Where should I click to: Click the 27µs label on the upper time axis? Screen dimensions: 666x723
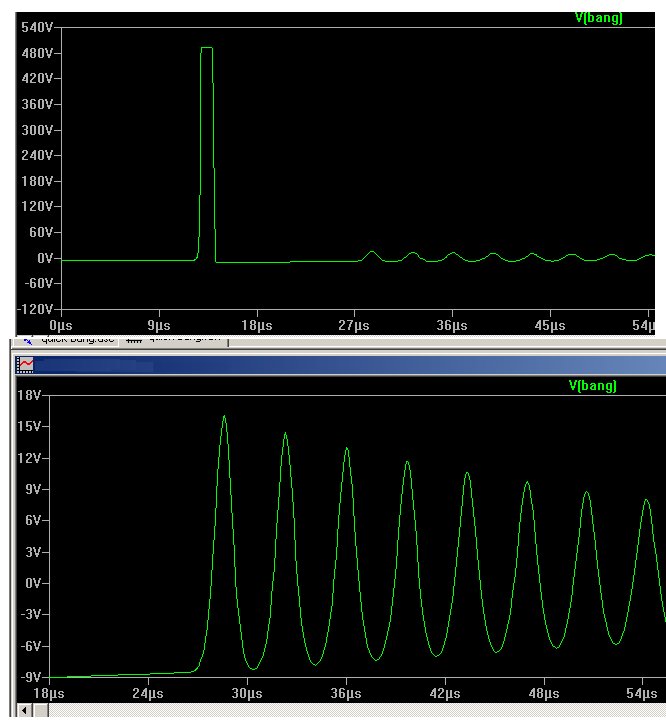tap(354, 325)
